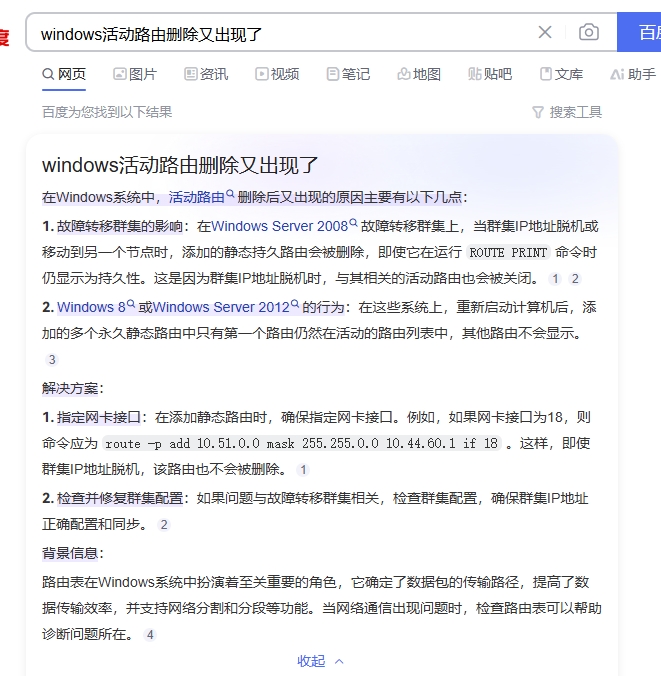This screenshot has height=676, width=661.
Task: Click 百度为您找到以下结果 text
Action: (107, 112)
